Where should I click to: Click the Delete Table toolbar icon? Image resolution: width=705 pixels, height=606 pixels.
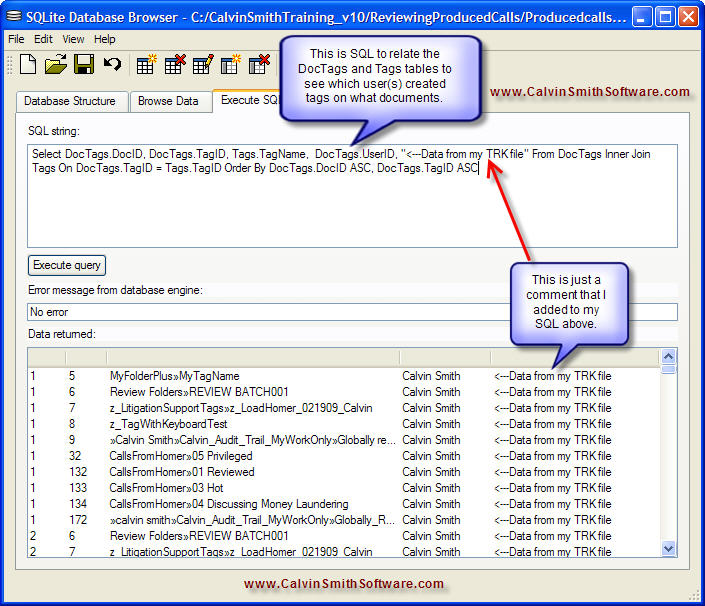point(175,66)
